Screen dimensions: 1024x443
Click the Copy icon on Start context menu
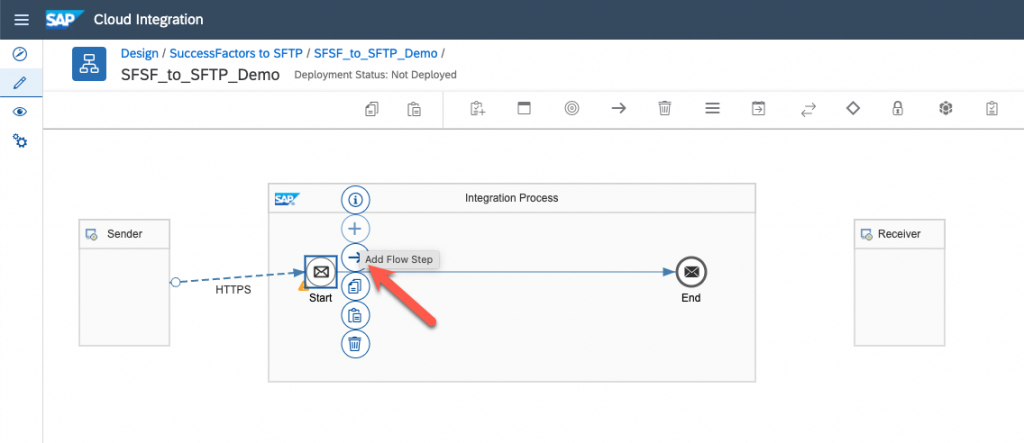point(355,286)
